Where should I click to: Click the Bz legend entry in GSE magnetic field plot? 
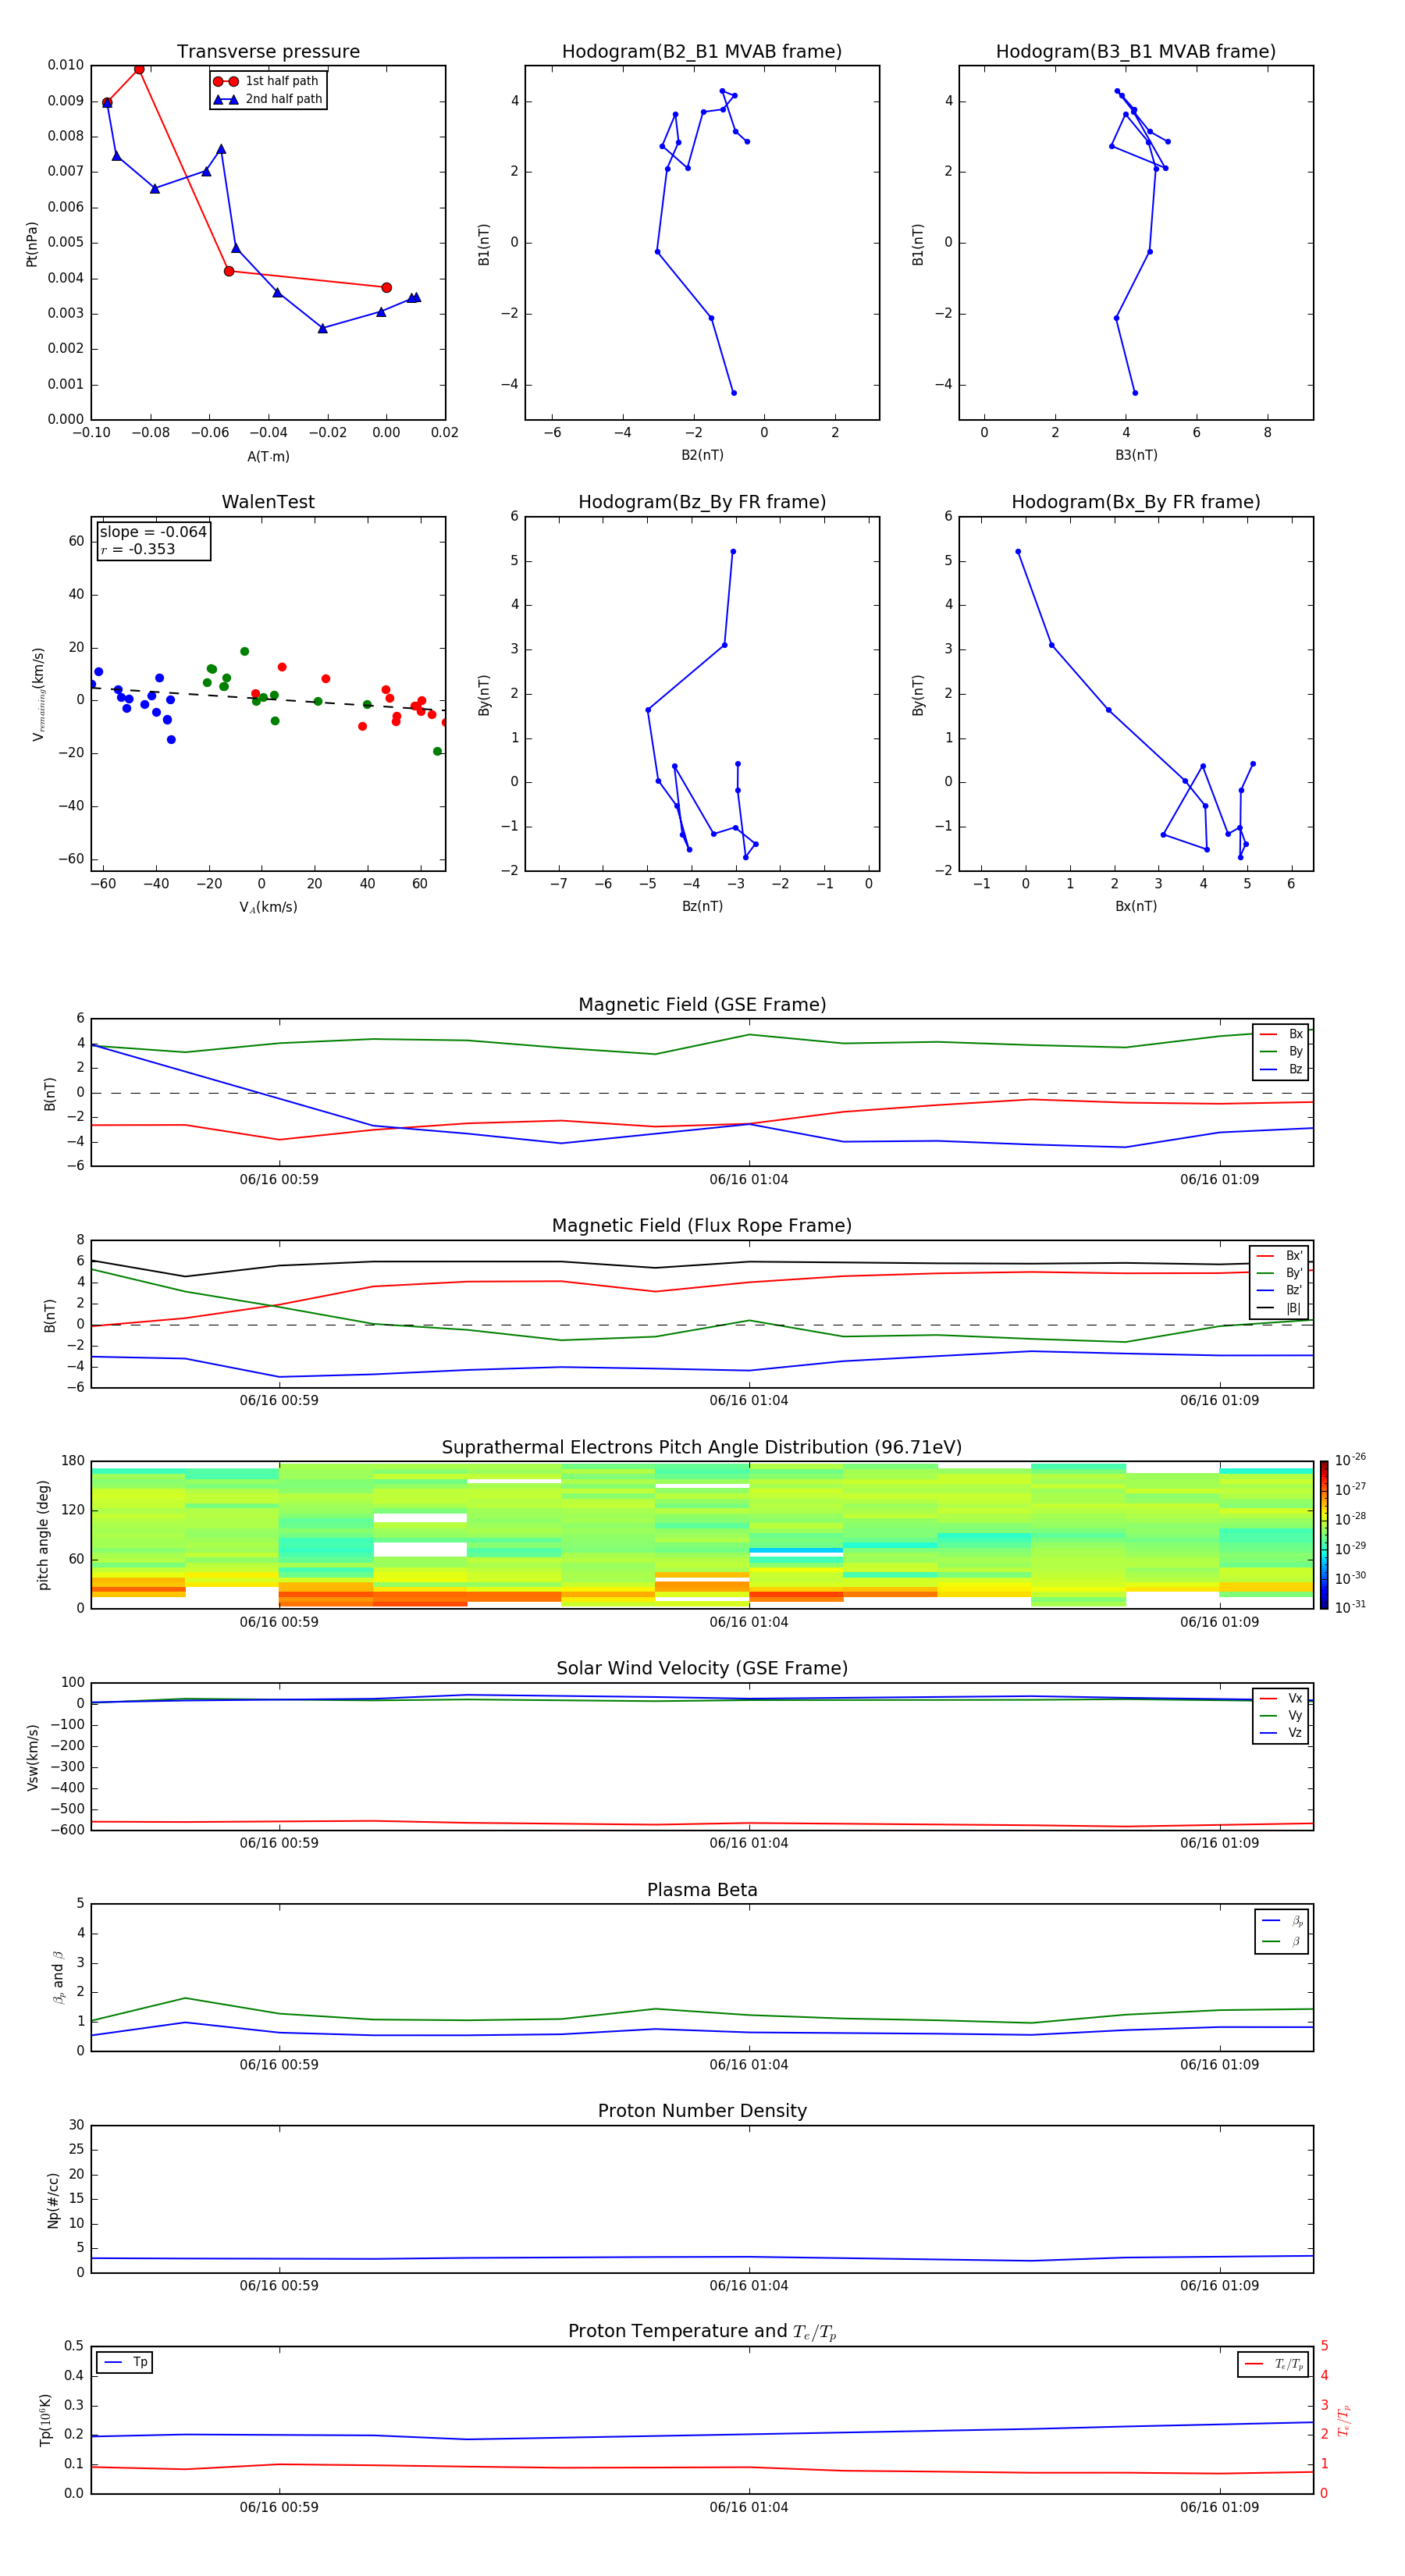pos(1281,1069)
